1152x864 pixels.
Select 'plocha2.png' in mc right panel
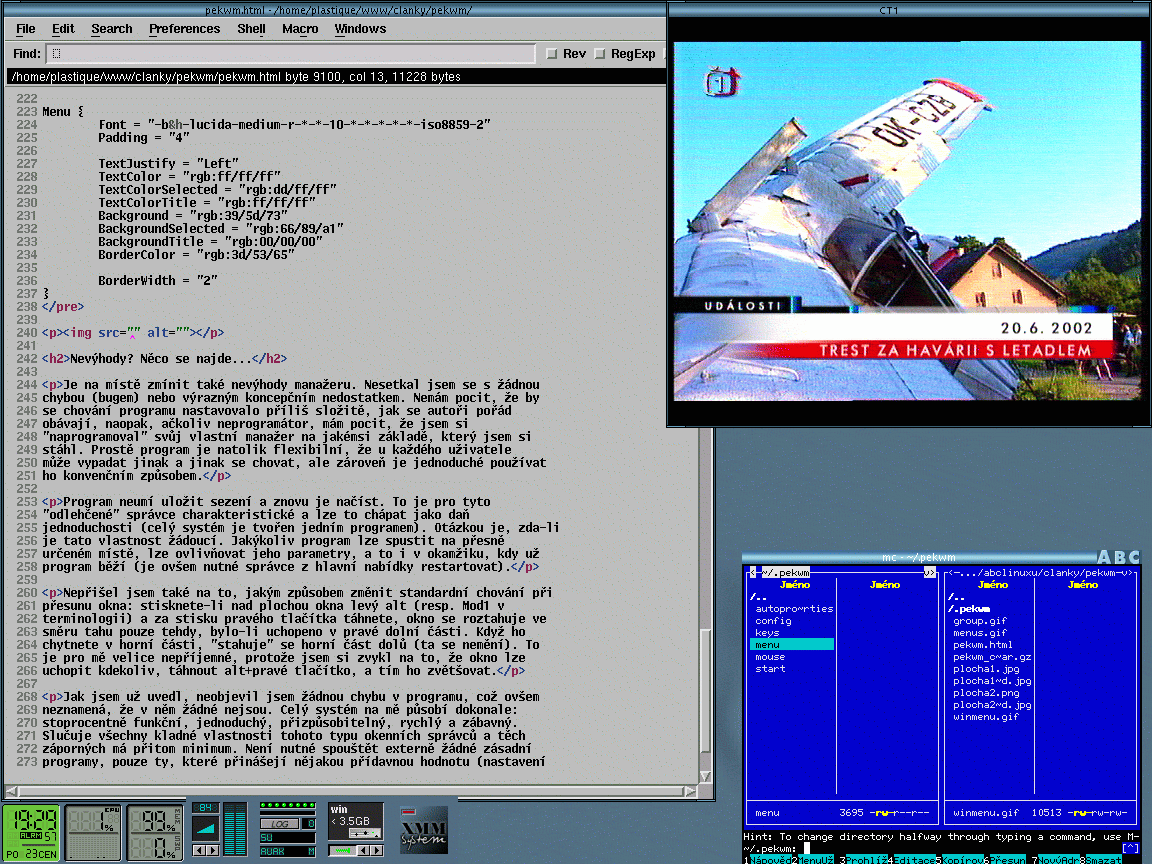(986, 693)
